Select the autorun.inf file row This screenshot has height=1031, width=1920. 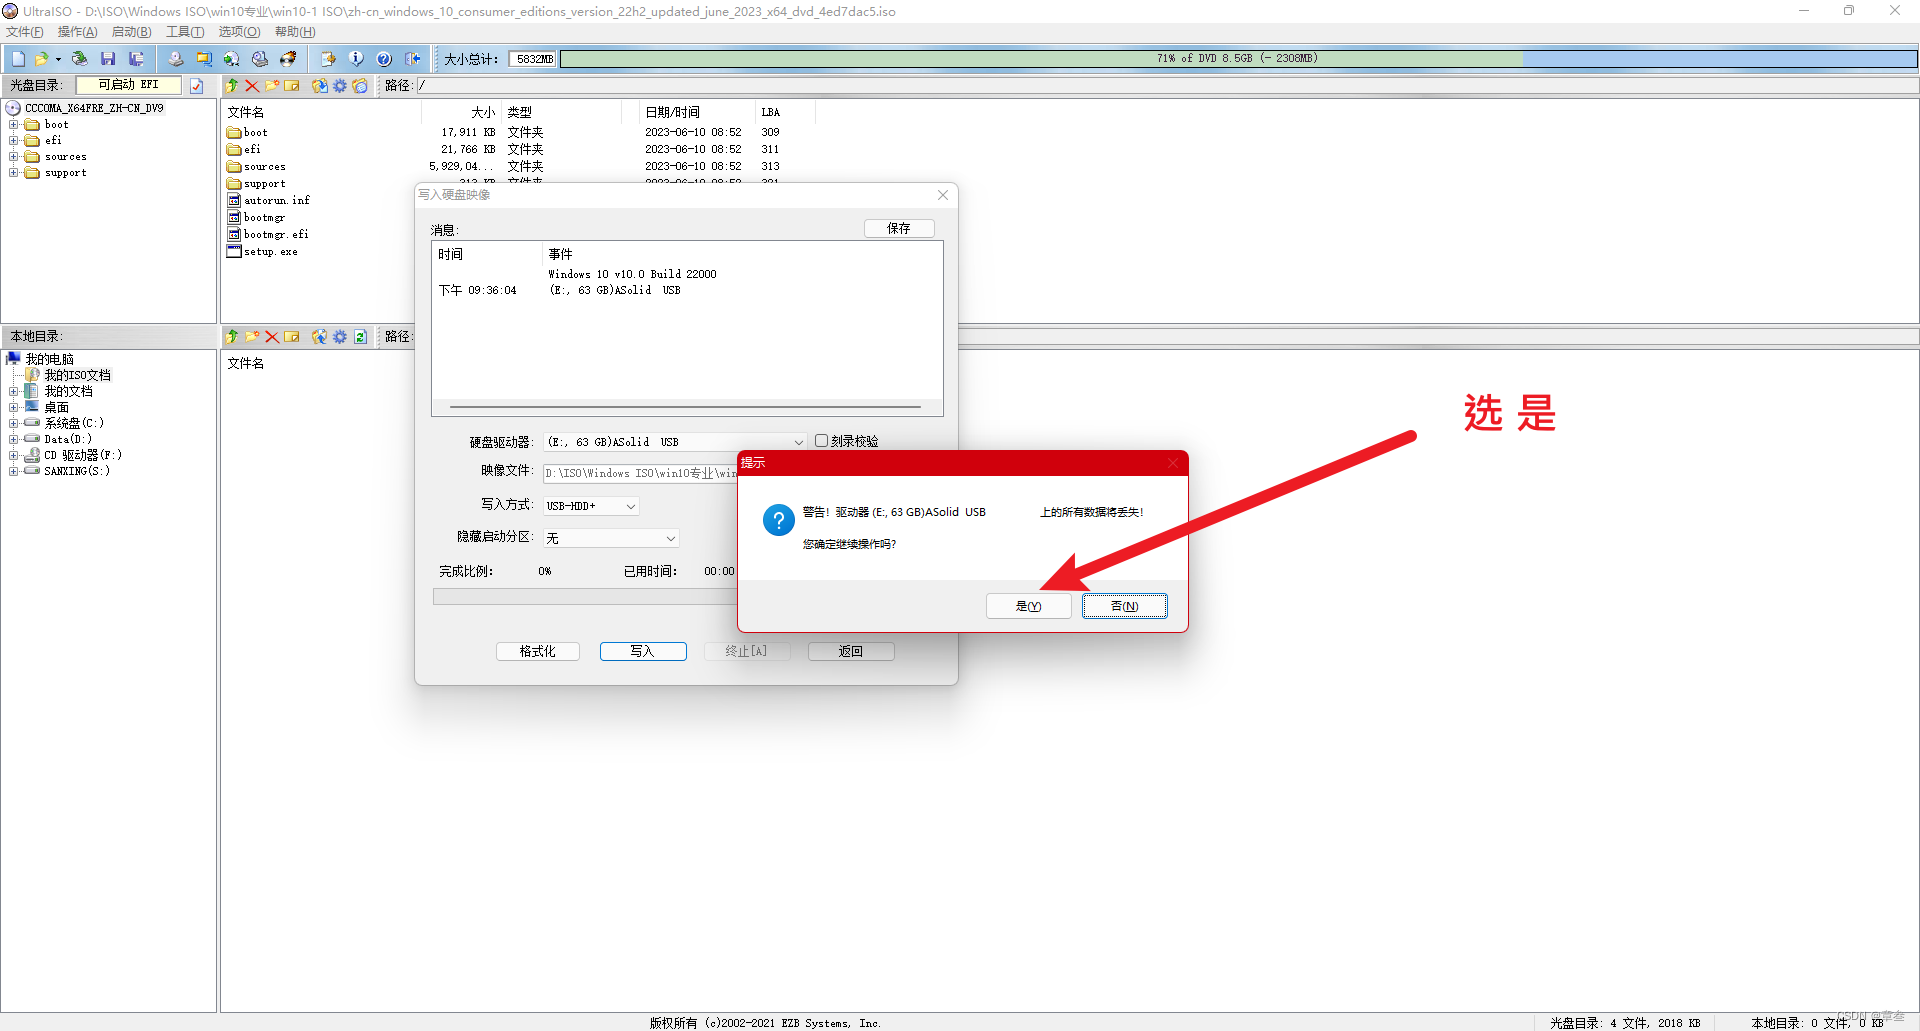tap(268, 201)
